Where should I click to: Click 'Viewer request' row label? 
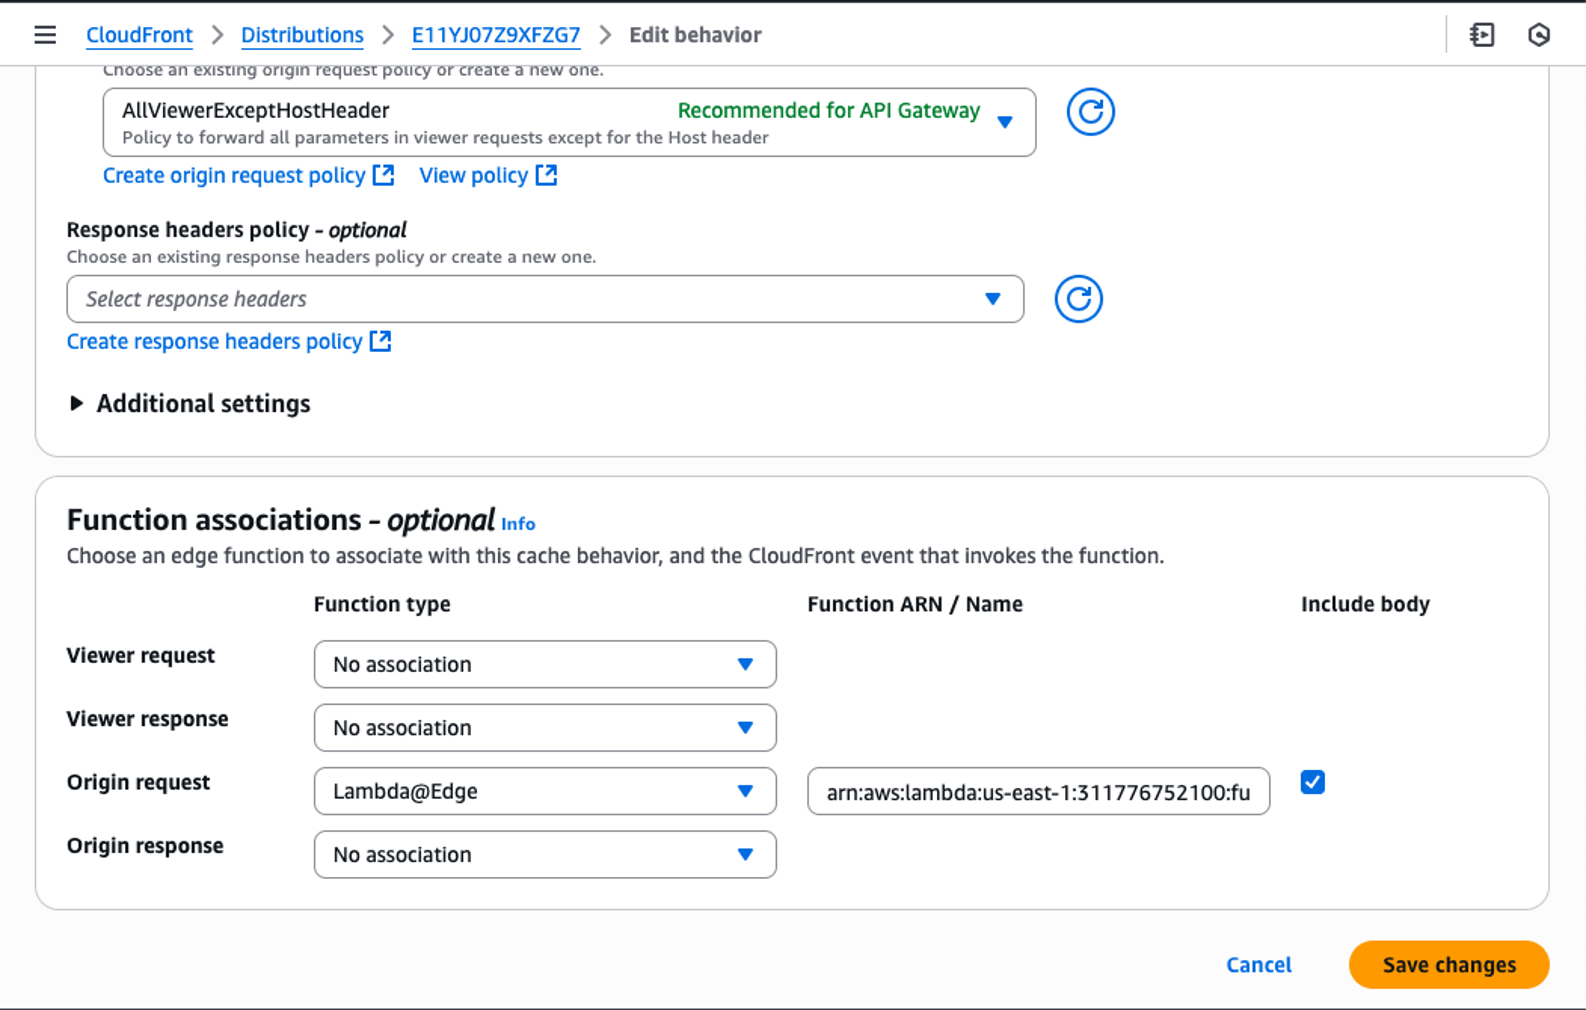coord(140,655)
